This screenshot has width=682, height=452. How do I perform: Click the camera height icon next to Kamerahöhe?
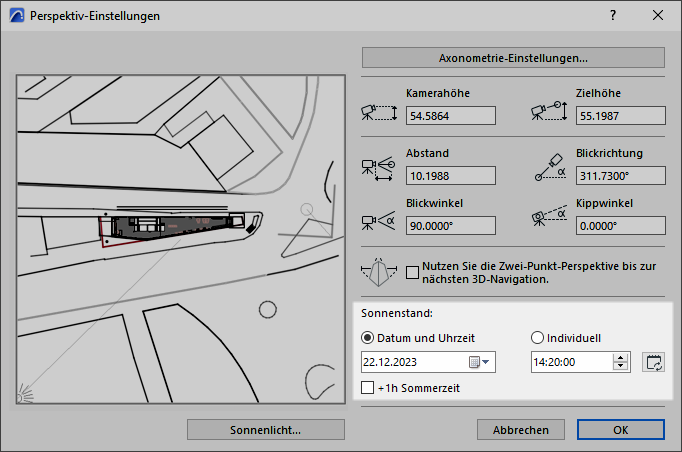(x=379, y=113)
